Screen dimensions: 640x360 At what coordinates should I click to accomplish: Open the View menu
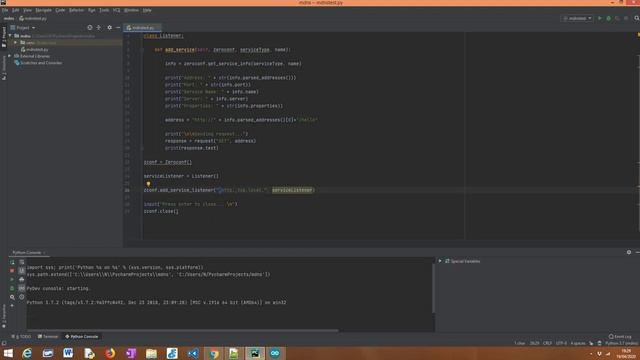tap(27, 10)
